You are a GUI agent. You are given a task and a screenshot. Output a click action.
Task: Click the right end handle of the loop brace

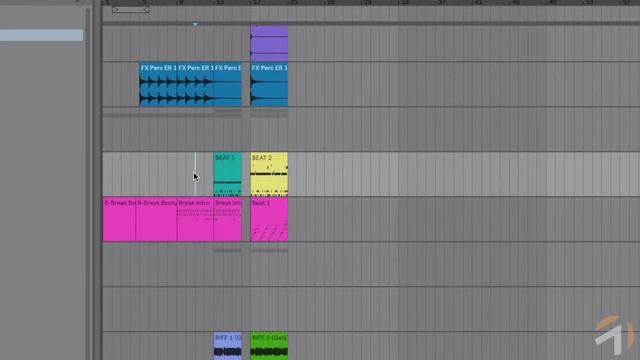tap(147, 9)
